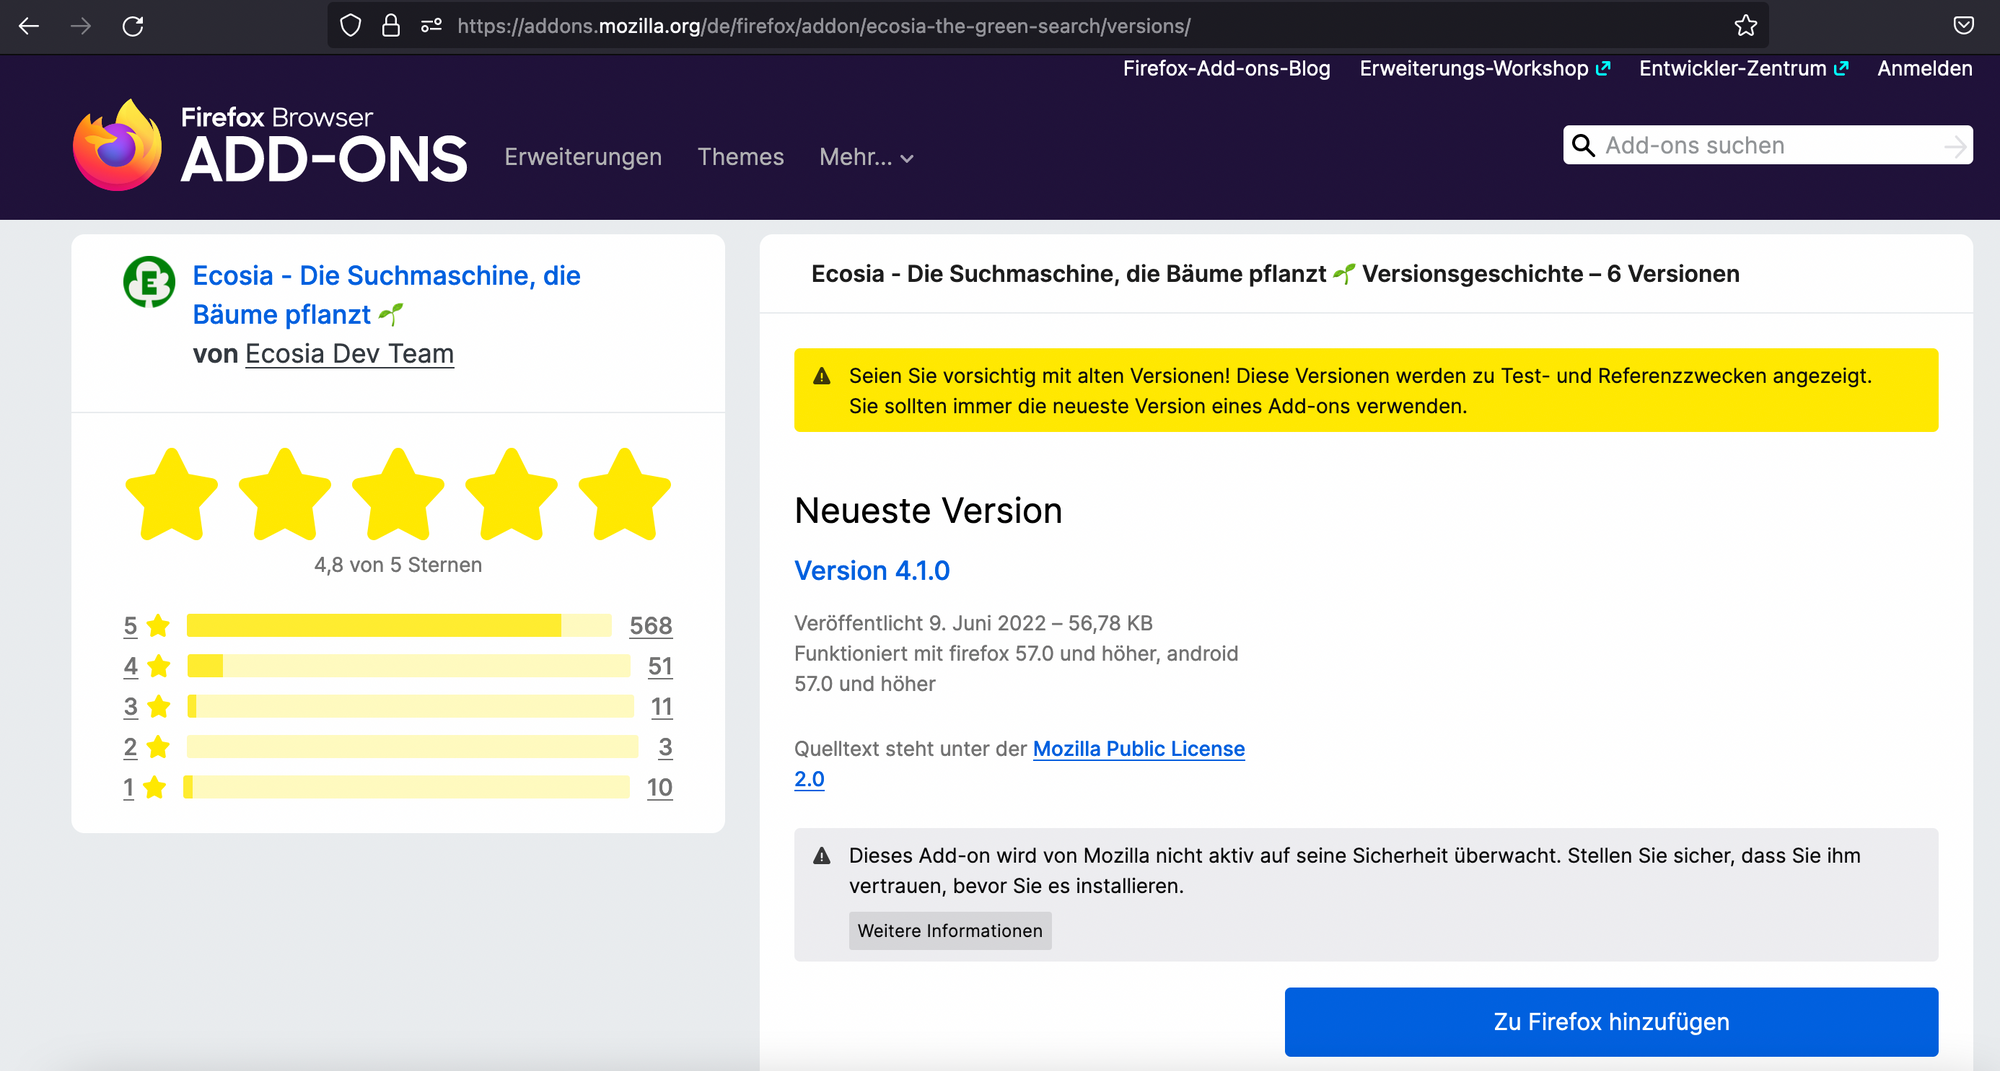Screen dimensions: 2000x1071
Task: Click the browser address bar URL
Action: click(x=824, y=26)
